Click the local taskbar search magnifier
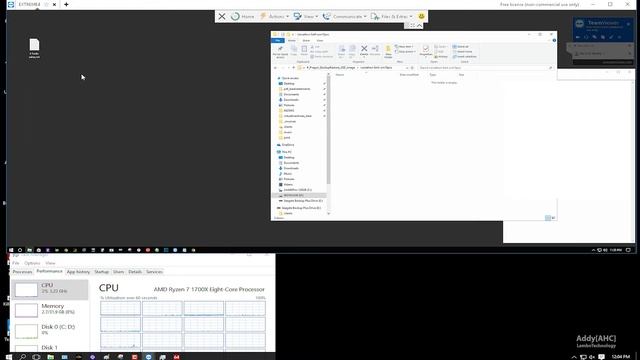 pos(22,357)
